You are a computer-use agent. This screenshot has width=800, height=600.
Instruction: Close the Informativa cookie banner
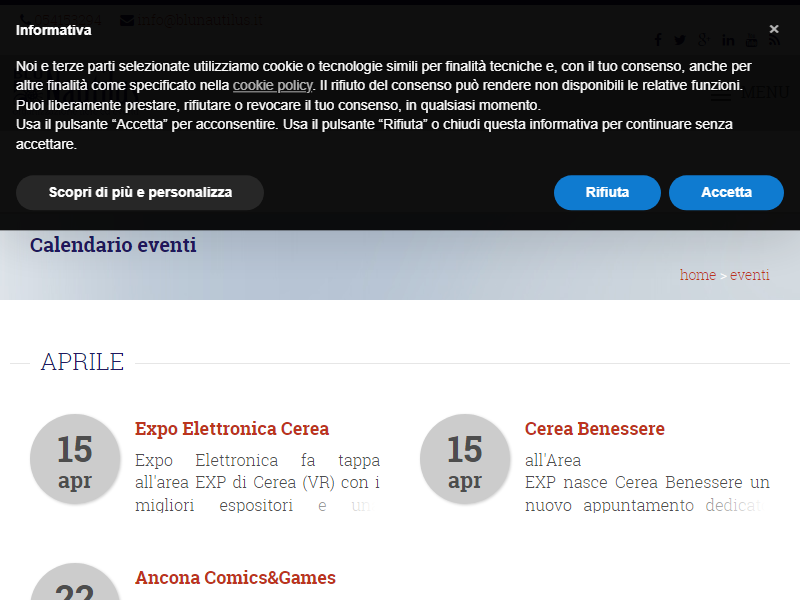pyautogui.click(x=774, y=29)
